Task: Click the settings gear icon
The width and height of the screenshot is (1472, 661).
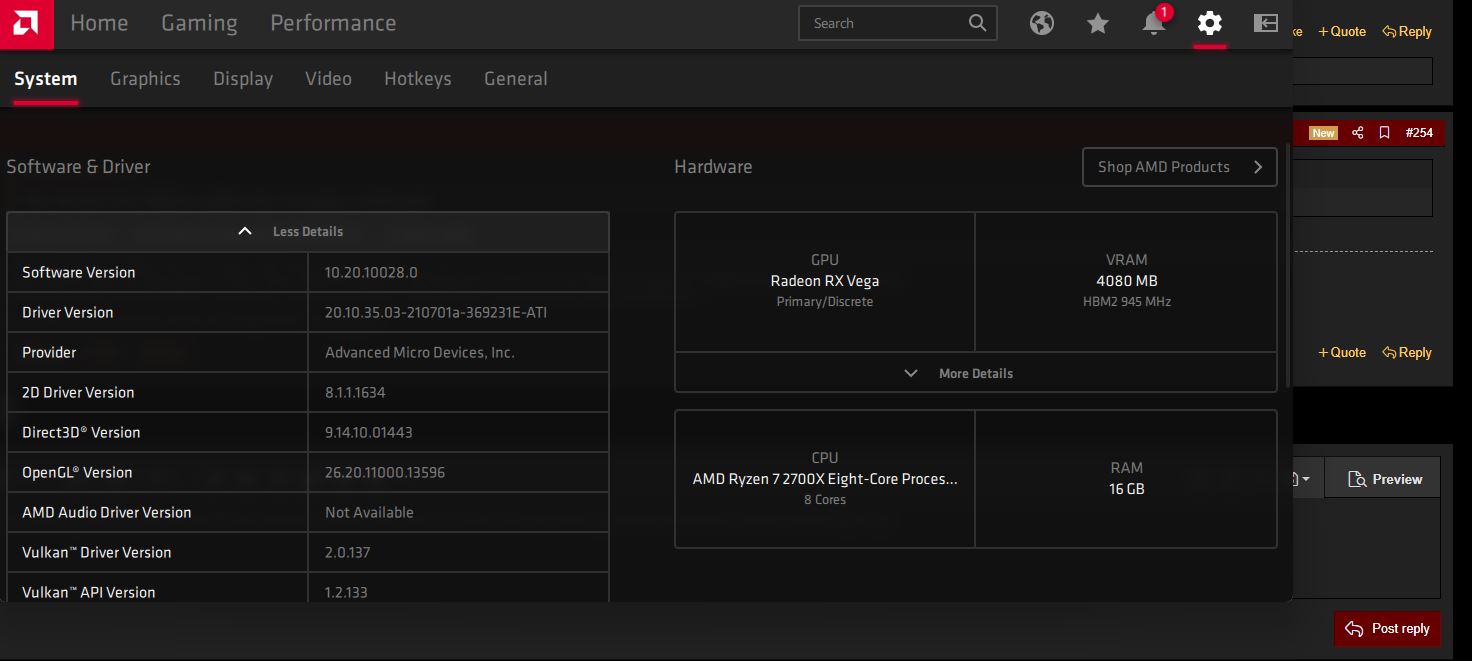Action: (x=1210, y=23)
